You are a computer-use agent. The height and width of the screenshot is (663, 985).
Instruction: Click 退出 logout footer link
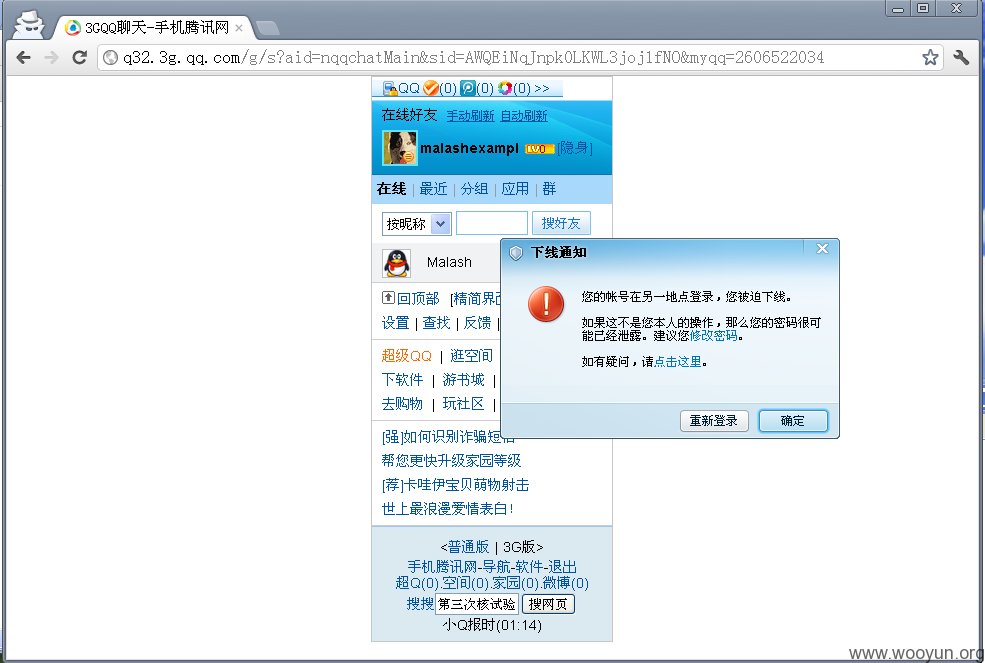[x=562, y=567]
